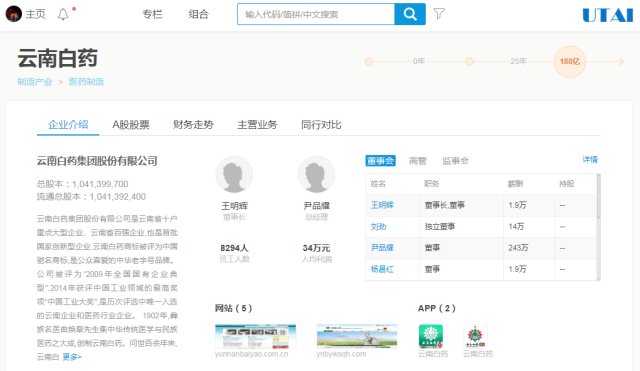Click 尹品耀 avatar portrait
The width and height of the screenshot is (640, 371).
pyautogui.click(x=316, y=175)
